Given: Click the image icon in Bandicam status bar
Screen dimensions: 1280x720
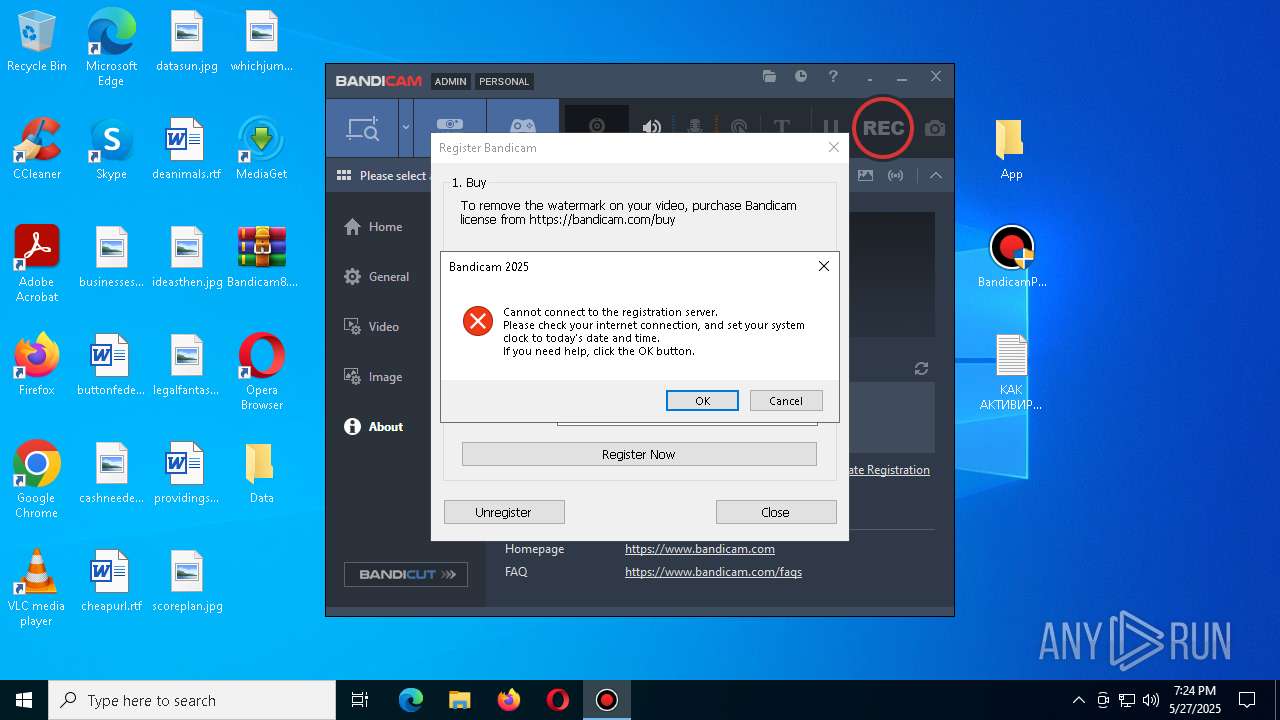Looking at the screenshot, I should [x=866, y=175].
